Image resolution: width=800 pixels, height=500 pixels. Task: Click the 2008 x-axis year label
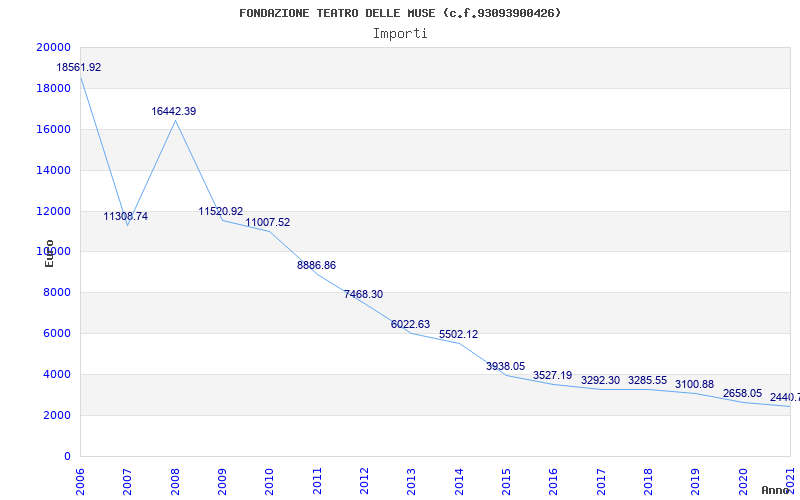[175, 482]
